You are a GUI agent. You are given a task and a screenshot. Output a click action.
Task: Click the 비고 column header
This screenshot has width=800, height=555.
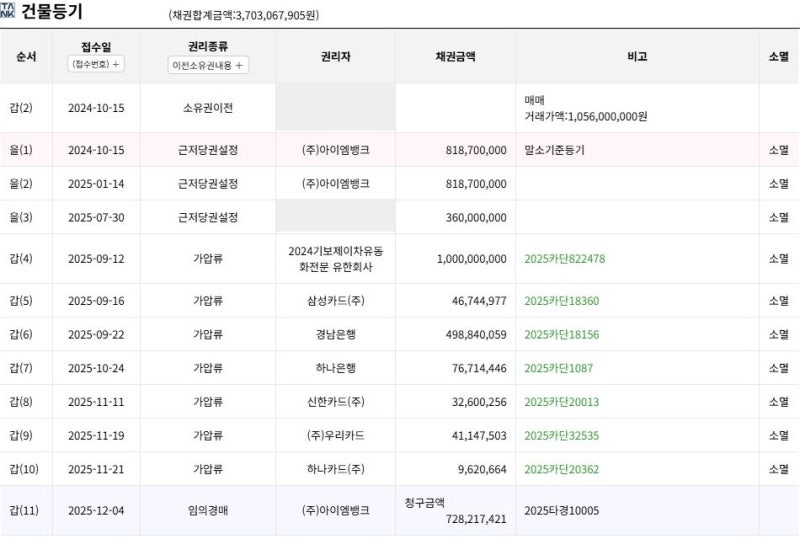click(637, 57)
